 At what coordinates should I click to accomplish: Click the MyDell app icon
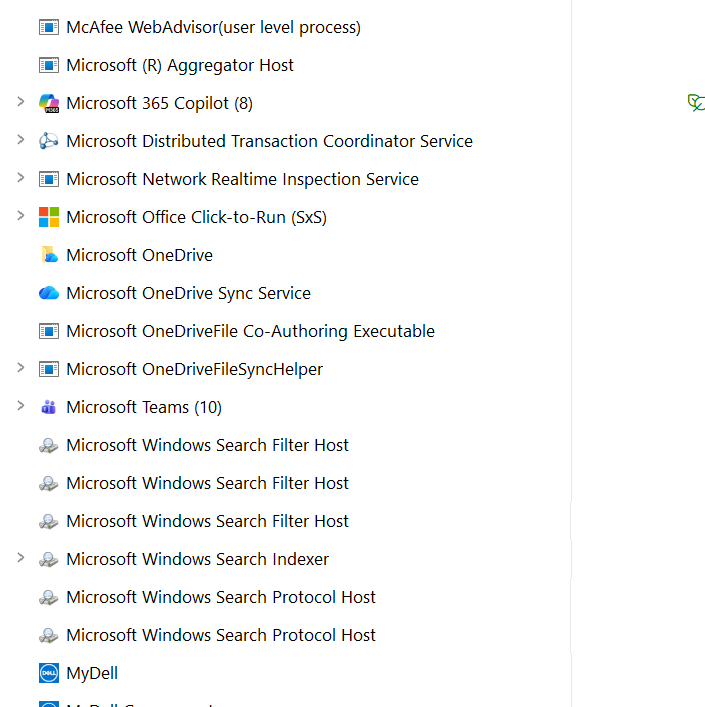(x=48, y=673)
